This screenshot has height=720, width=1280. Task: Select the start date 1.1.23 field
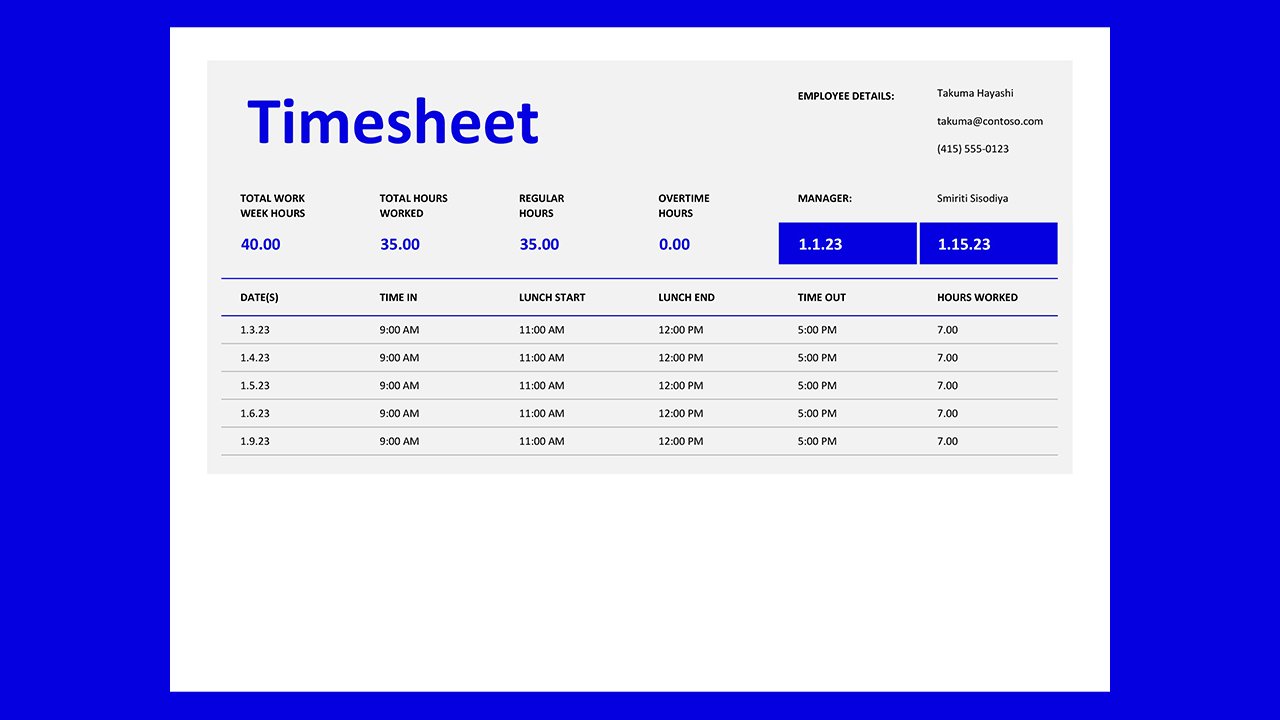click(x=847, y=243)
